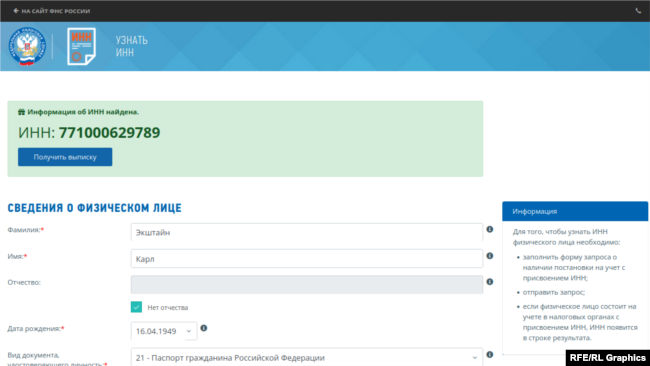This screenshot has width=650, height=366.
Task: Go back to the FNS Russia site link
Action: point(52,11)
